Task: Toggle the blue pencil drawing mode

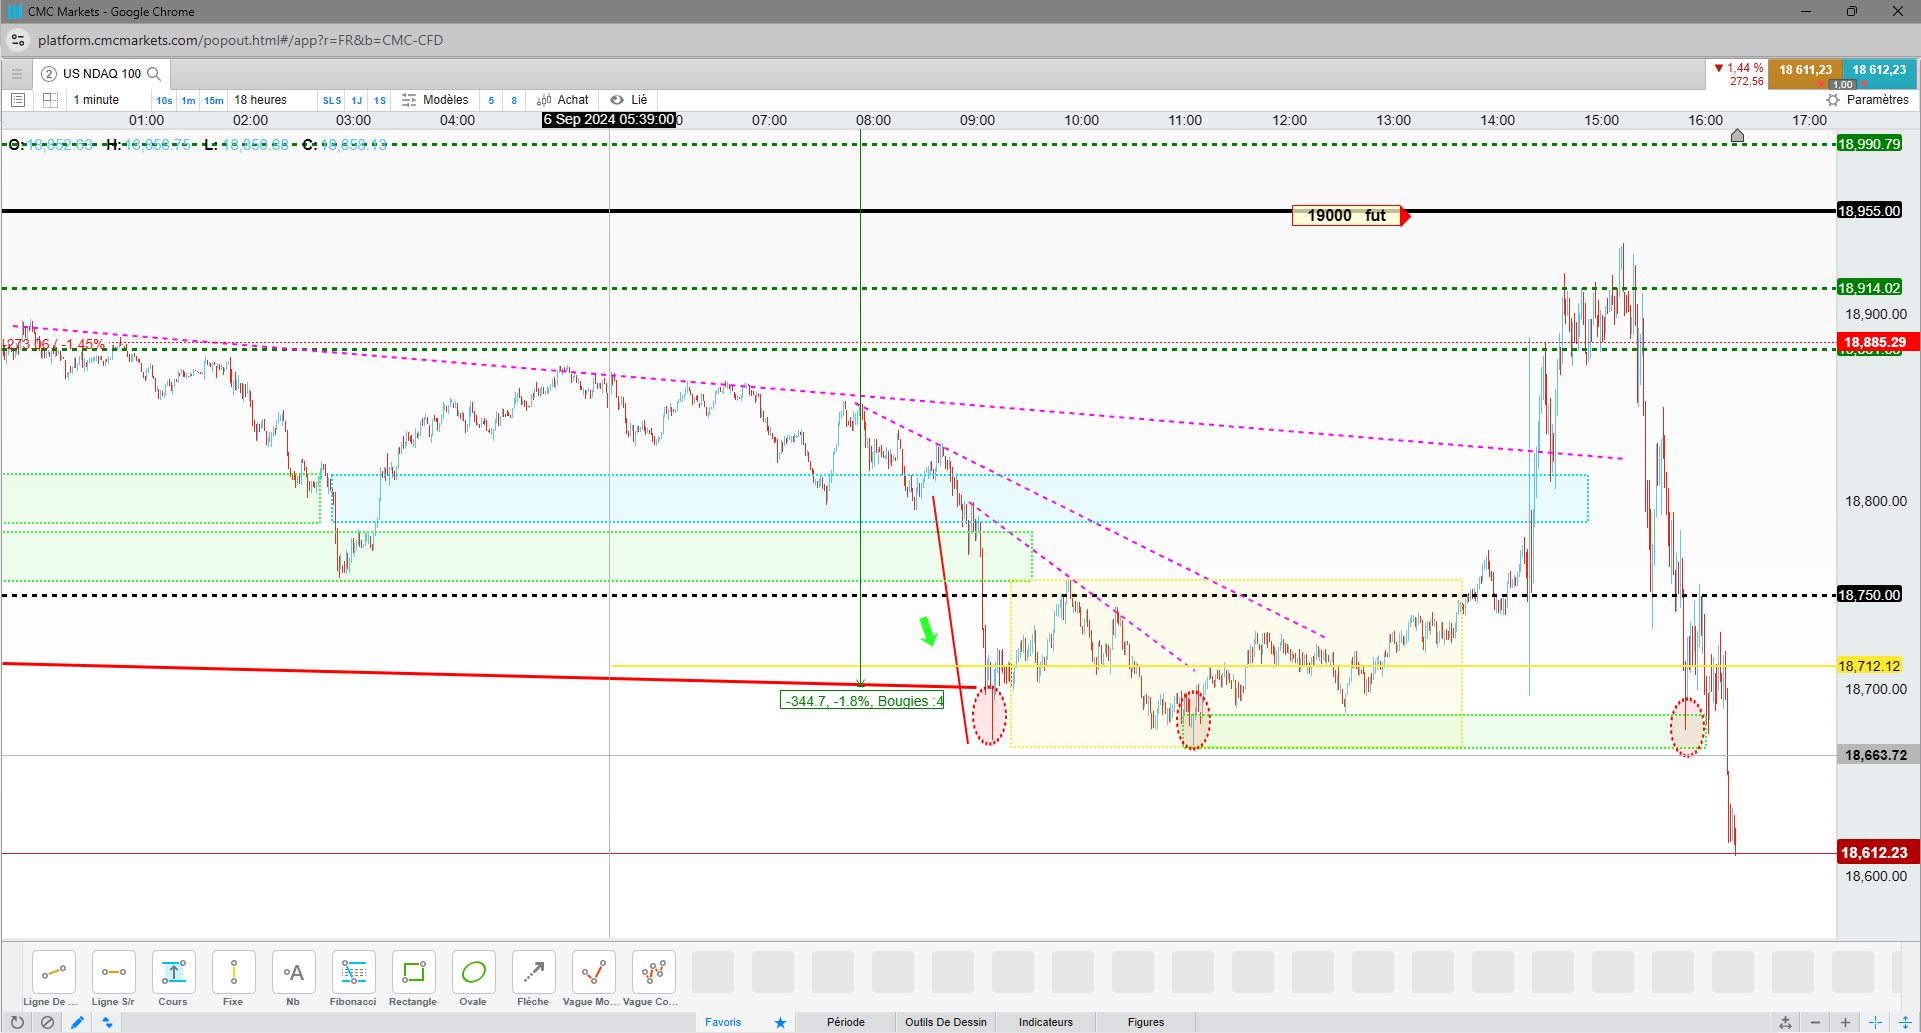Action: (x=77, y=1022)
